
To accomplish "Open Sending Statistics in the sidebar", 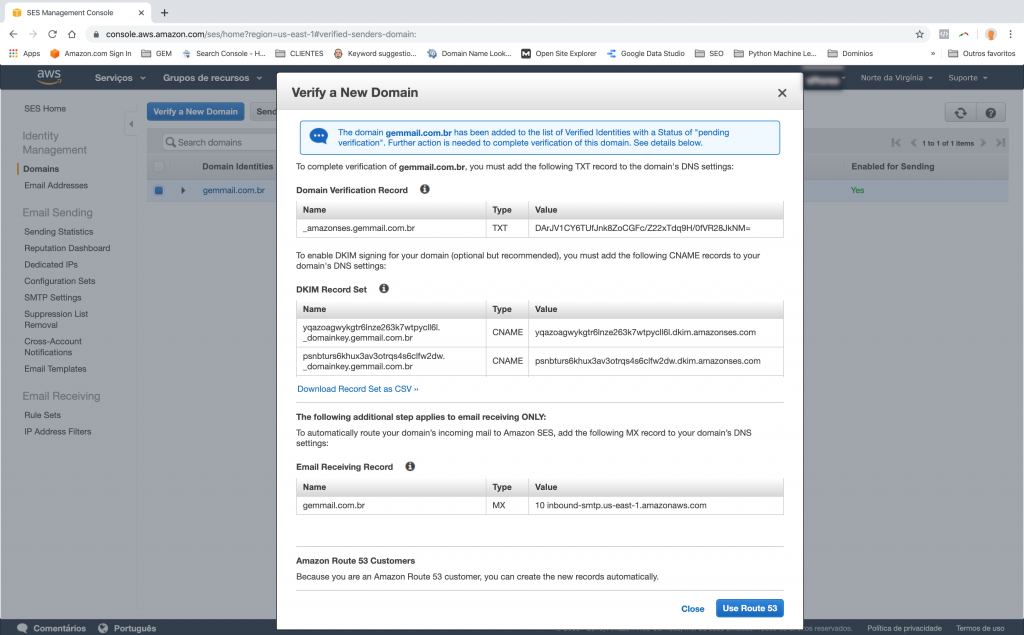I will [58, 232].
